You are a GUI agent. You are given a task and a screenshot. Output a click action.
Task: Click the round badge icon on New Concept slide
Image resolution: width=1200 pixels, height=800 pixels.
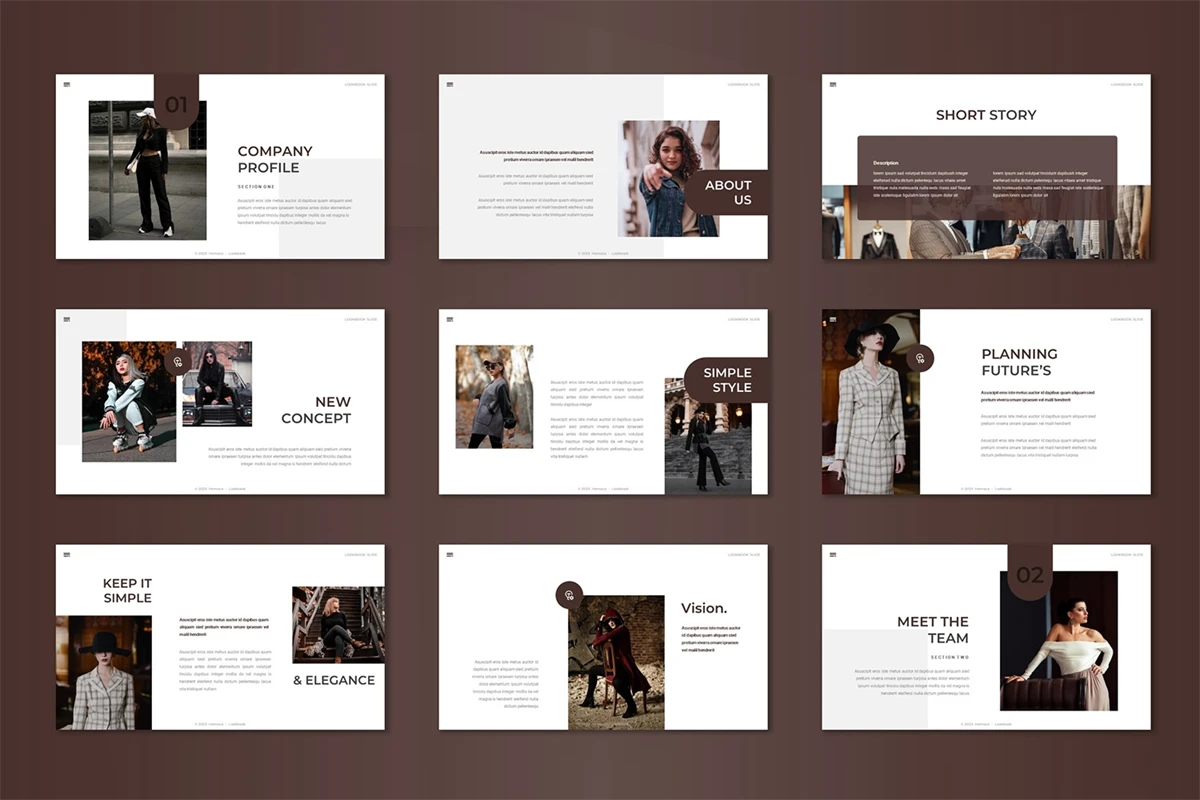pos(178,361)
